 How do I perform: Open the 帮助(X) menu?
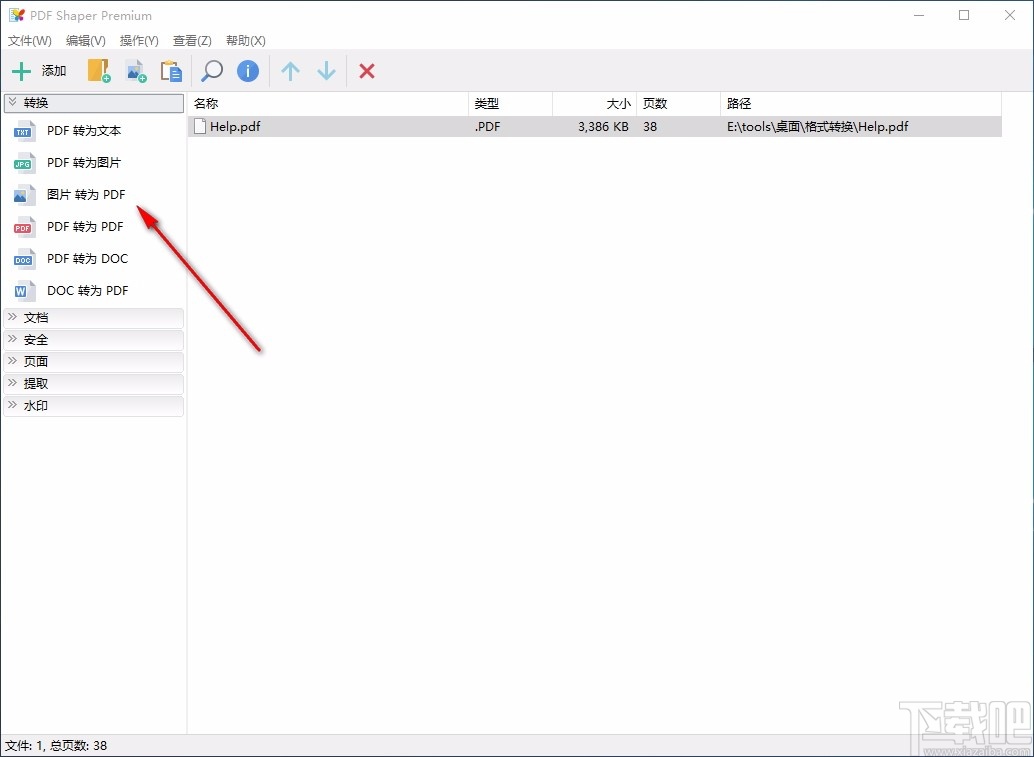(245, 40)
